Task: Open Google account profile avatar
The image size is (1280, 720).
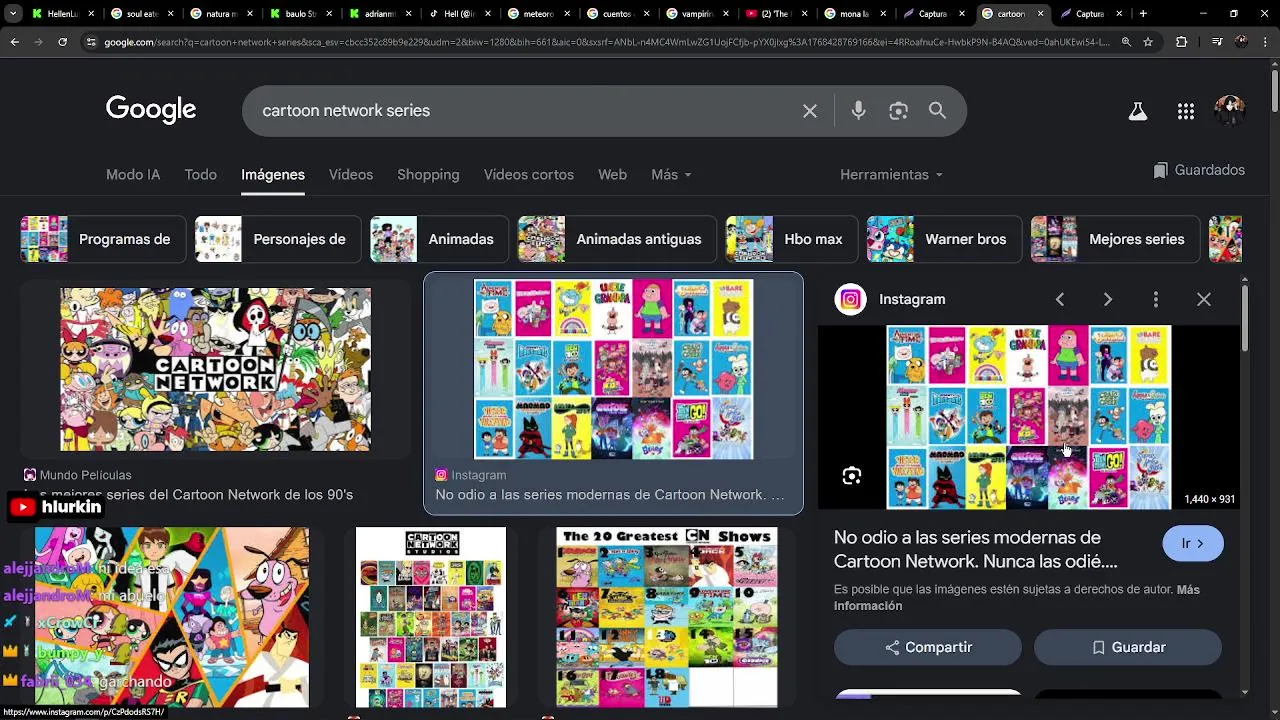Action: point(1229,111)
